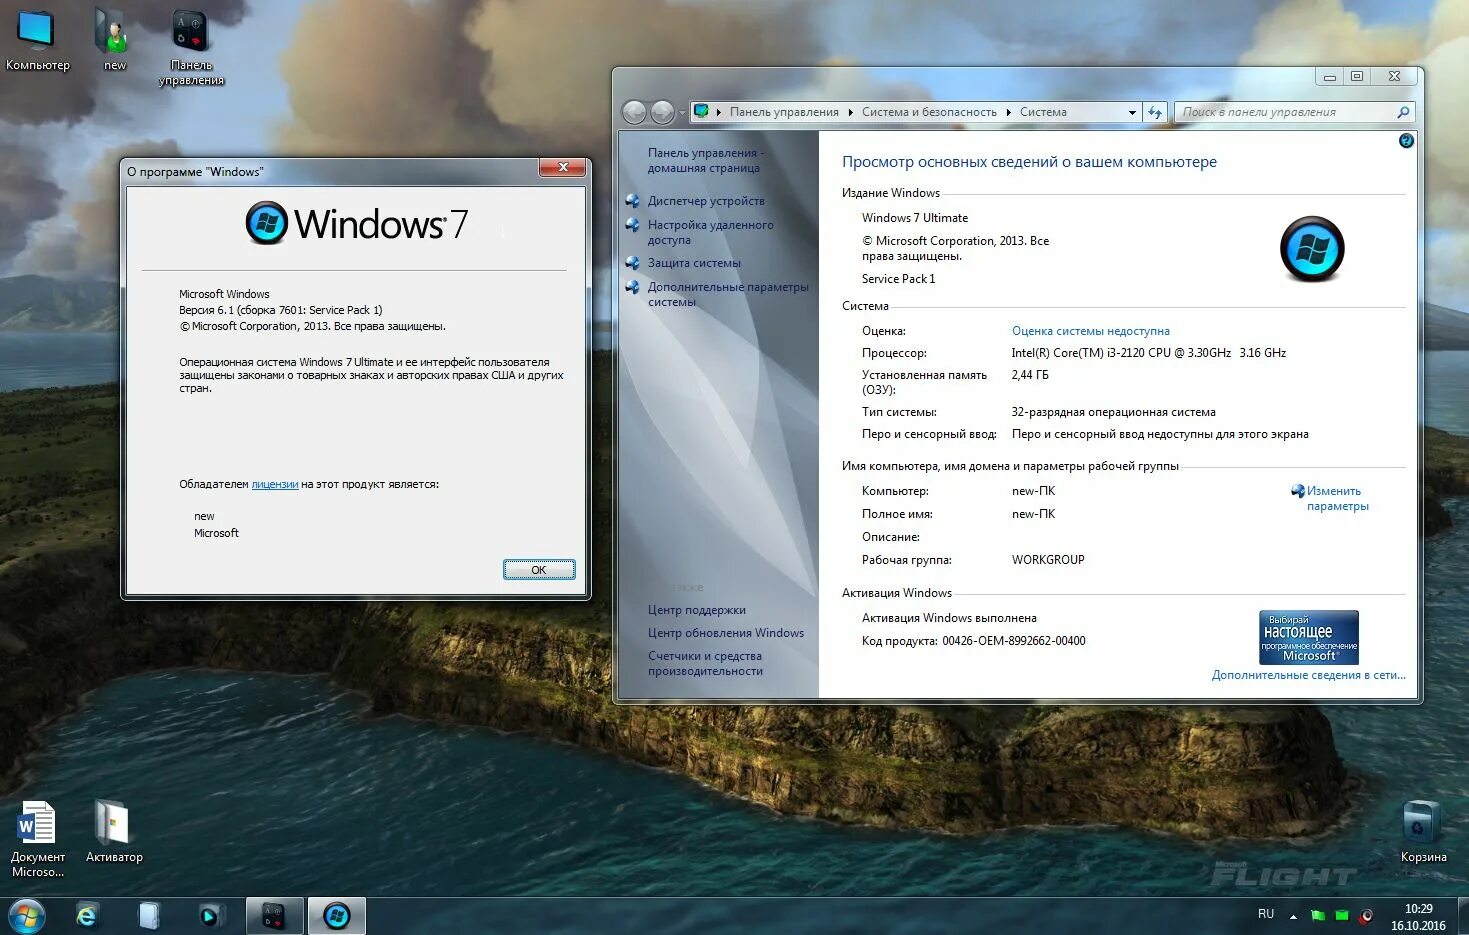Click the WORKGROUP value
The width and height of the screenshot is (1469, 935).
[x=1048, y=560]
